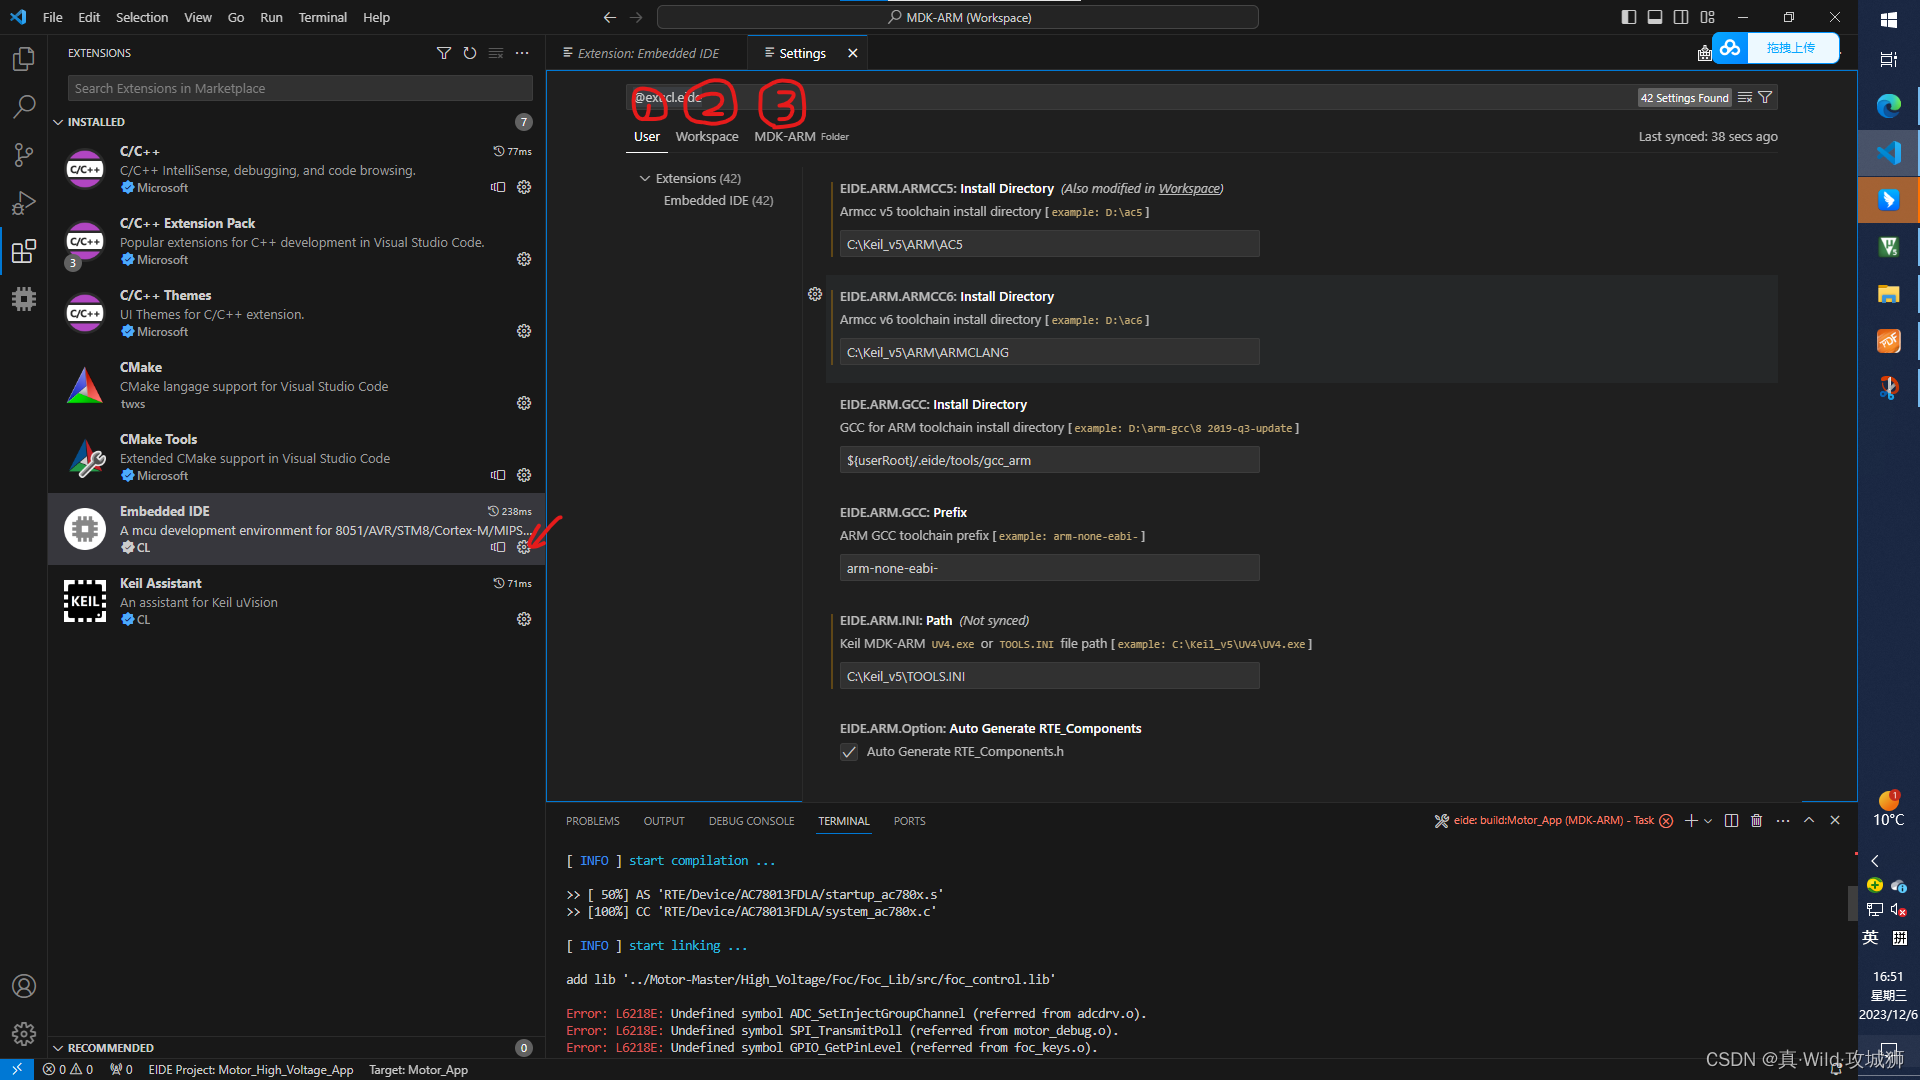The image size is (1920, 1080).
Task: Open Windows Start button
Action: pos(1888,19)
